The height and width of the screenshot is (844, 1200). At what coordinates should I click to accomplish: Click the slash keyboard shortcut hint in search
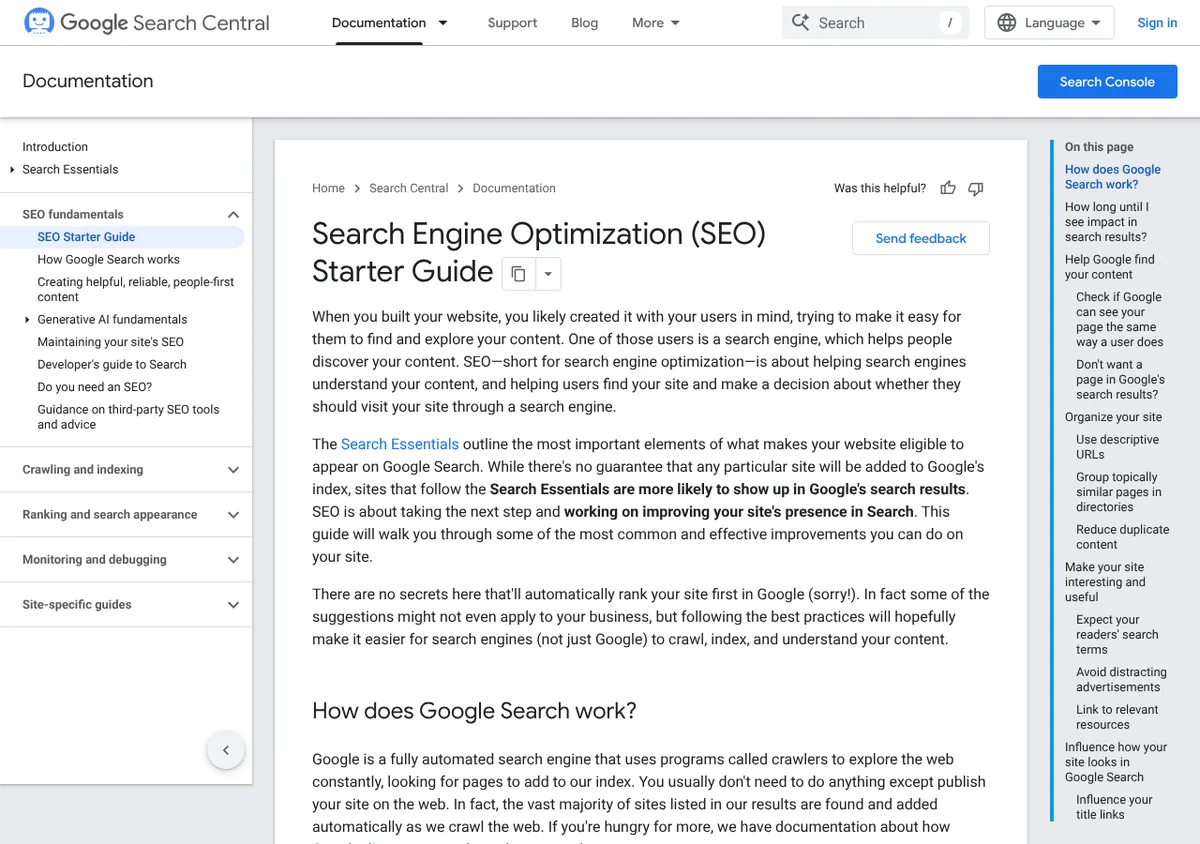950,22
